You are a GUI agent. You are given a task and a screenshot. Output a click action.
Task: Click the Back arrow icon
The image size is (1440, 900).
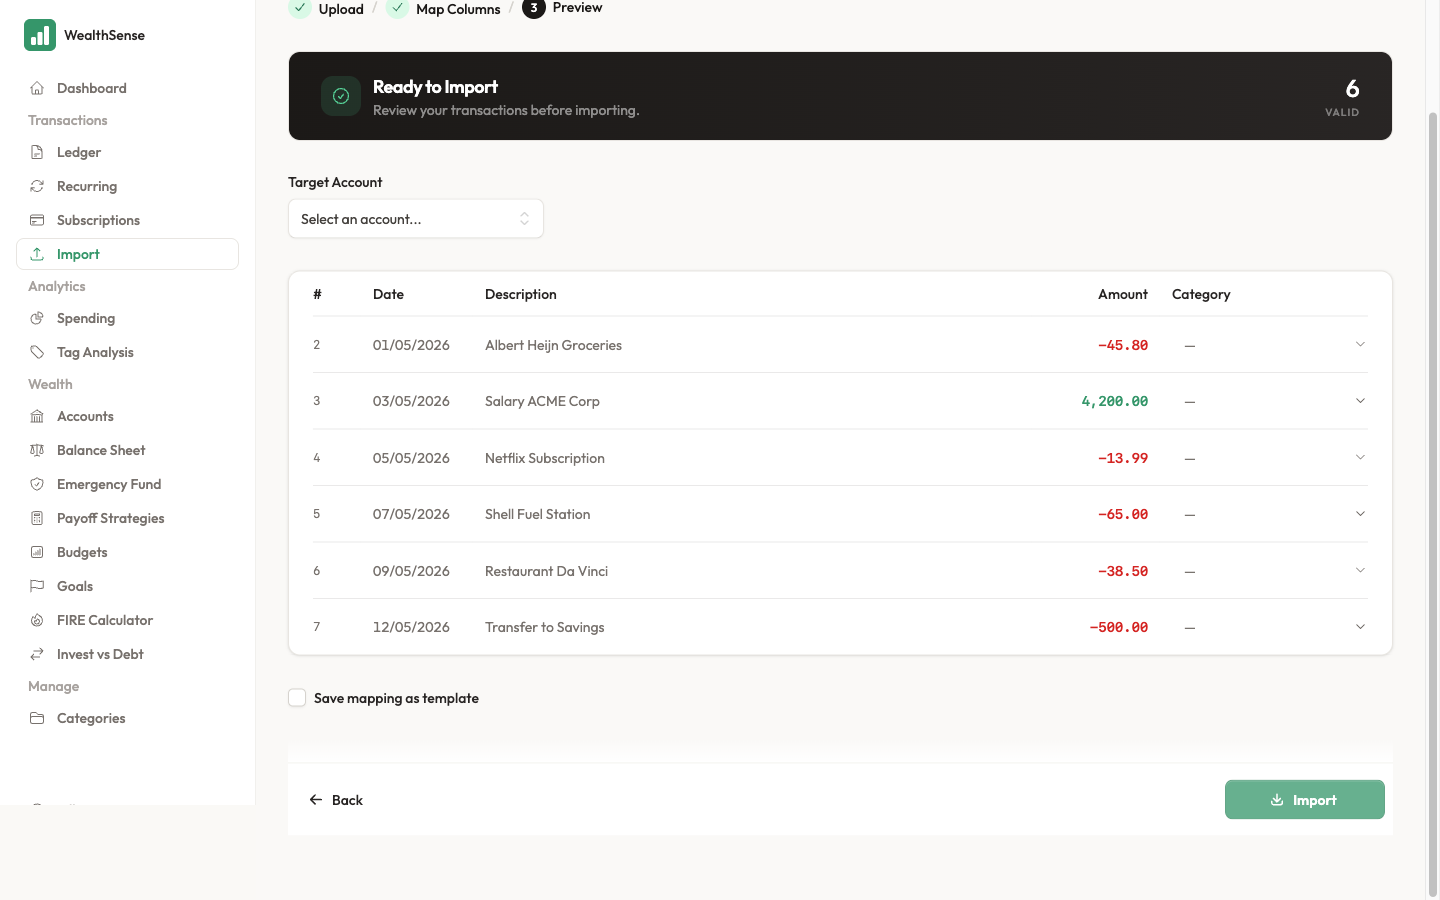coord(316,800)
